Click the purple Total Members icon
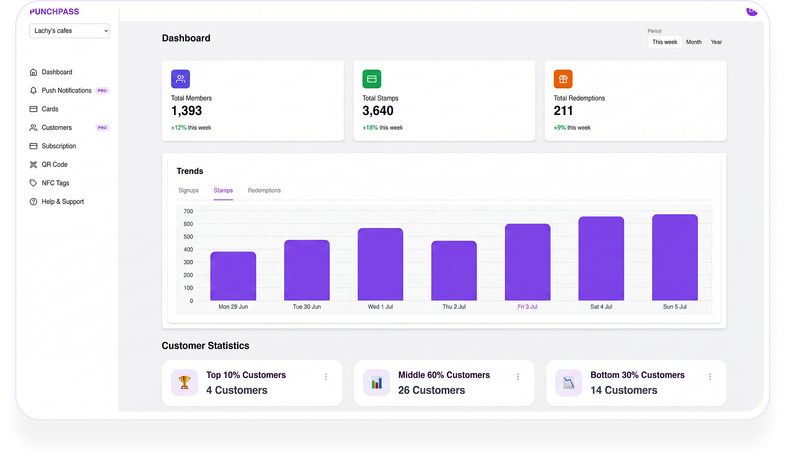This screenshot has height=461, width=786. point(180,79)
